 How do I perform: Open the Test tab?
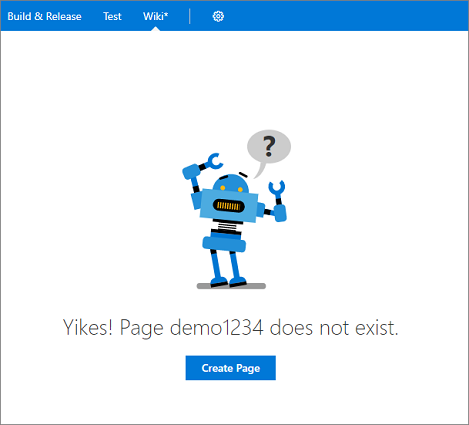coord(112,16)
